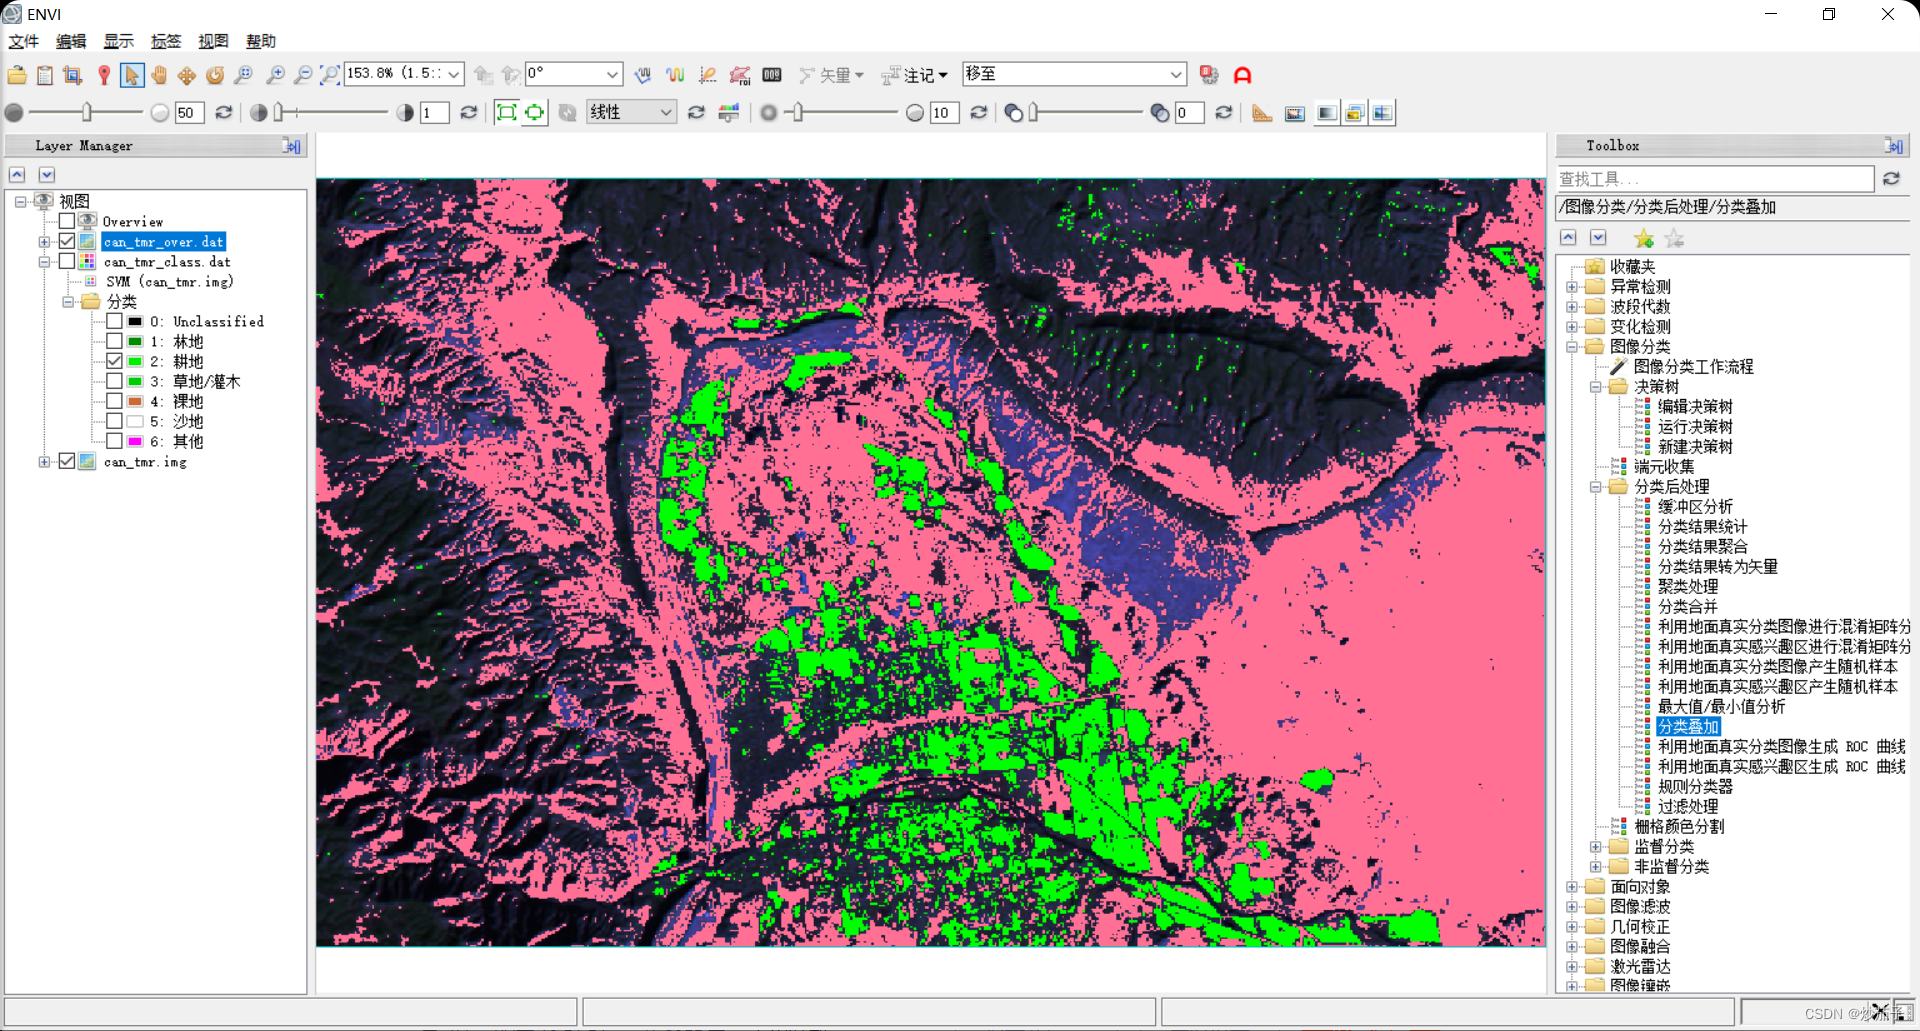Click the Rotate view tool icon
The height and width of the screenshot is (1031, 1920).
pyautogui.click(x=214, y=75)
